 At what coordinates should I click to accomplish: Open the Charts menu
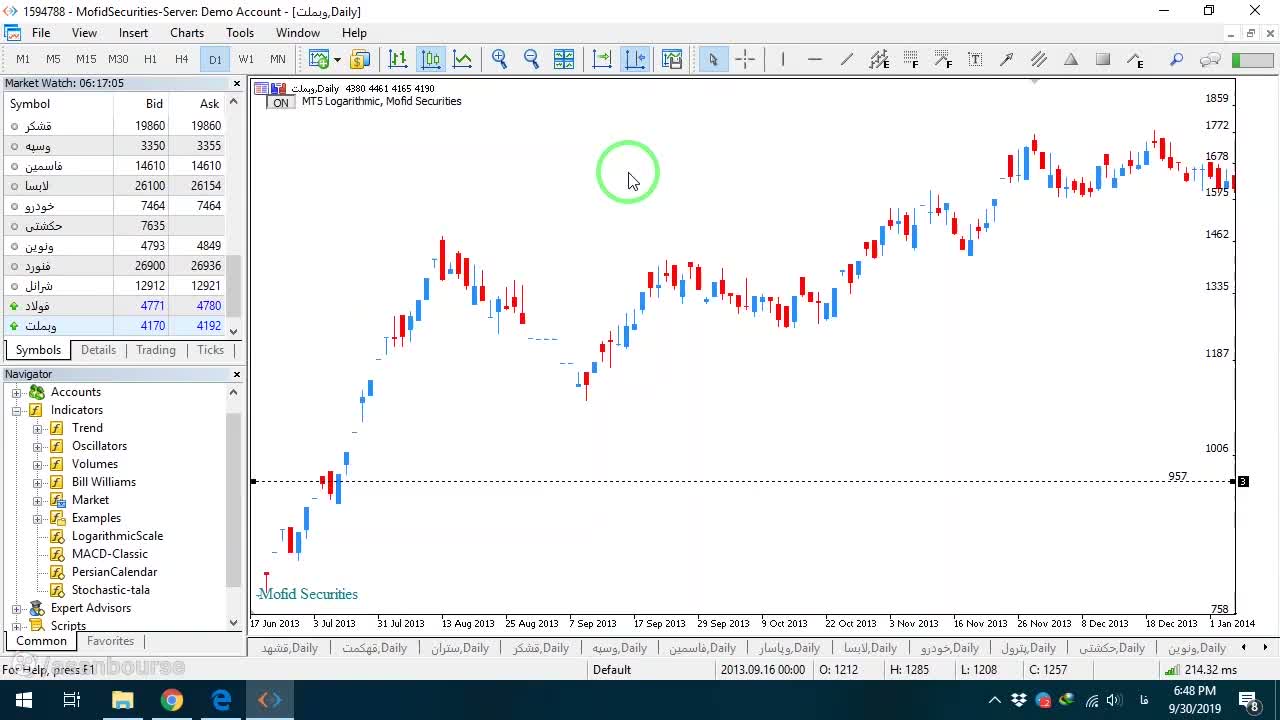pyautogui.click(x=187, y=33)
